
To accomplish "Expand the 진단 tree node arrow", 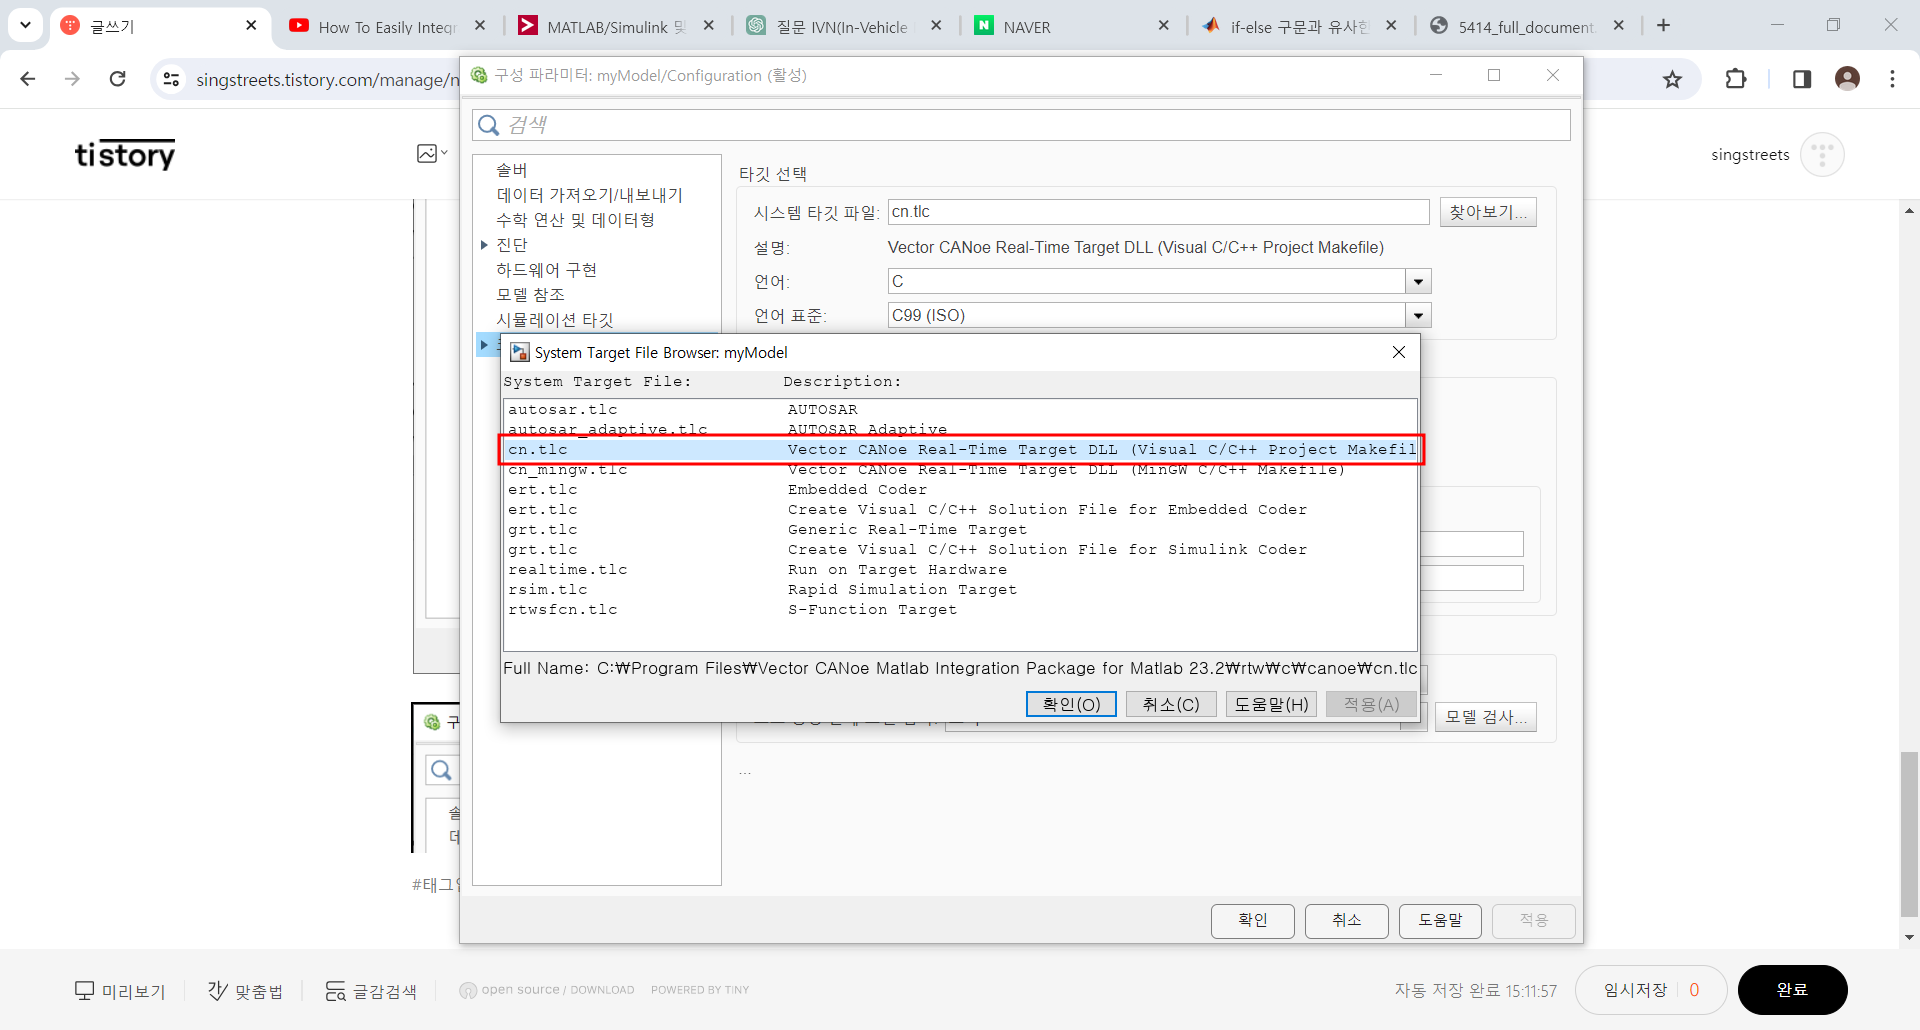I will coord(484,245).
